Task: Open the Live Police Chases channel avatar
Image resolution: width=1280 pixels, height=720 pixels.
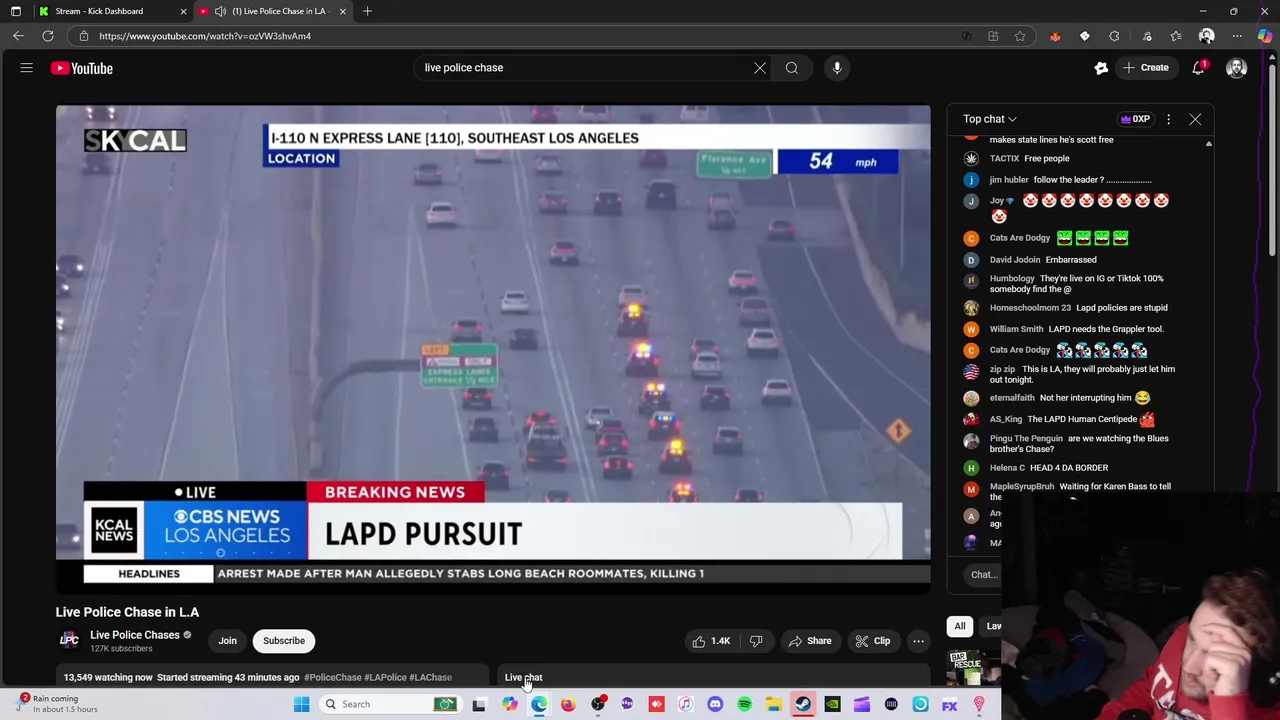Action: tap(69, 640)
